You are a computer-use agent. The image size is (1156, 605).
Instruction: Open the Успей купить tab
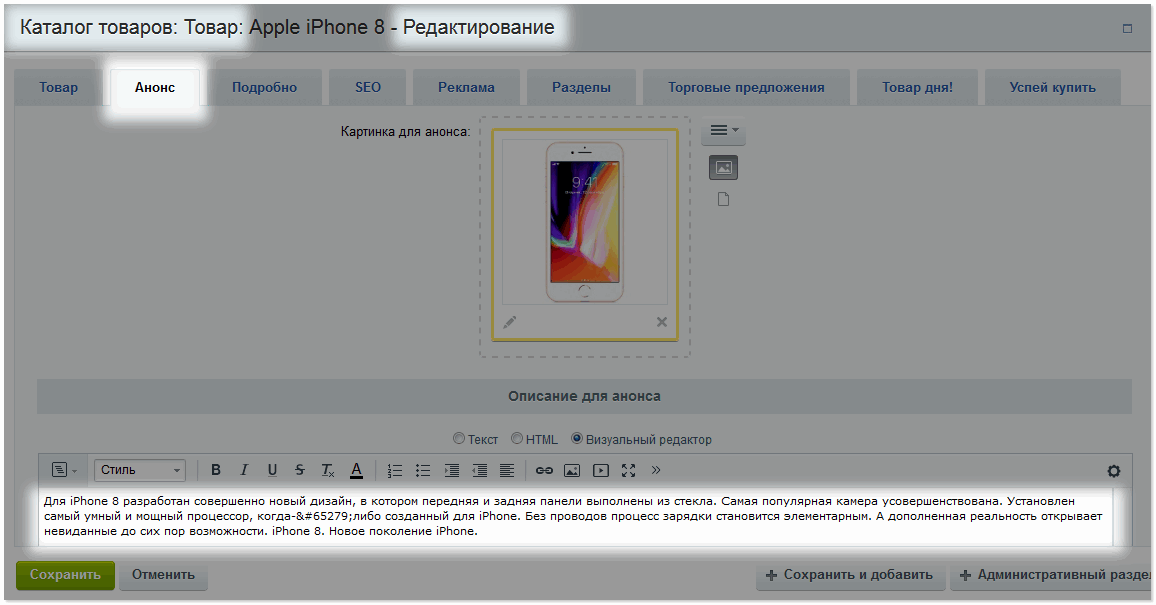(x=1052, y=87)
